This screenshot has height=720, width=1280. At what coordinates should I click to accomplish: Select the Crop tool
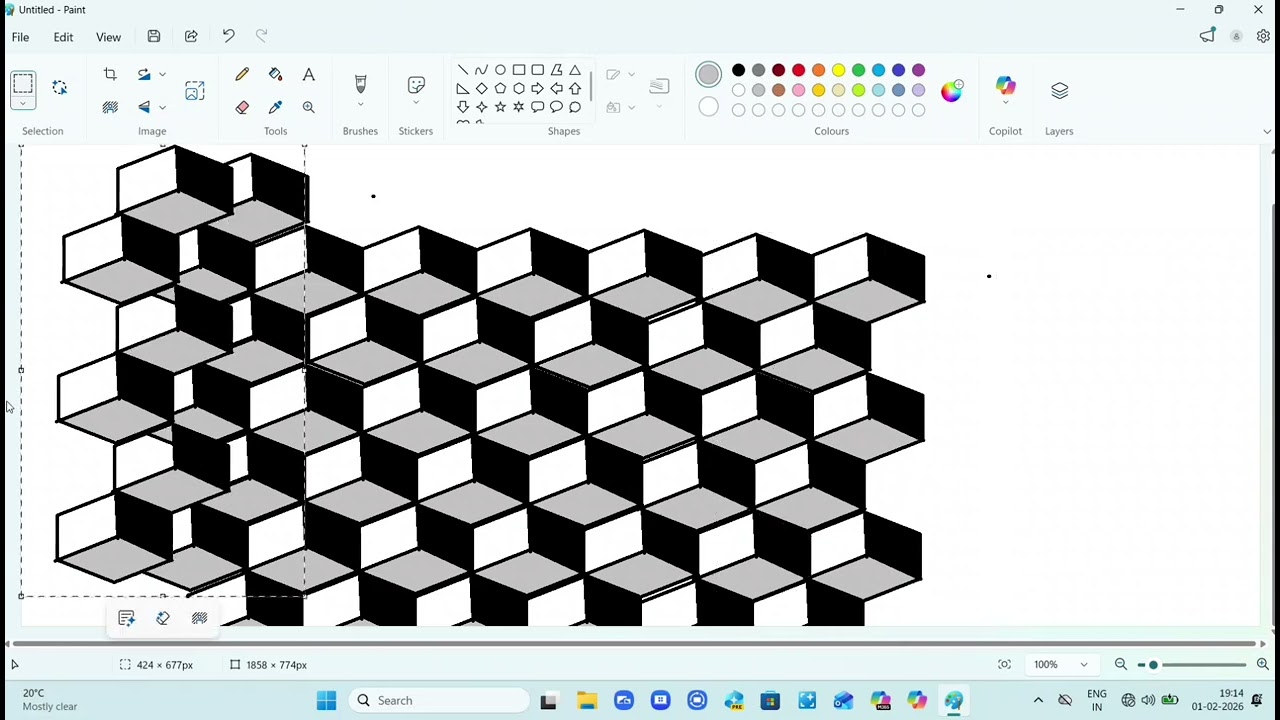[x=110, y=75]
